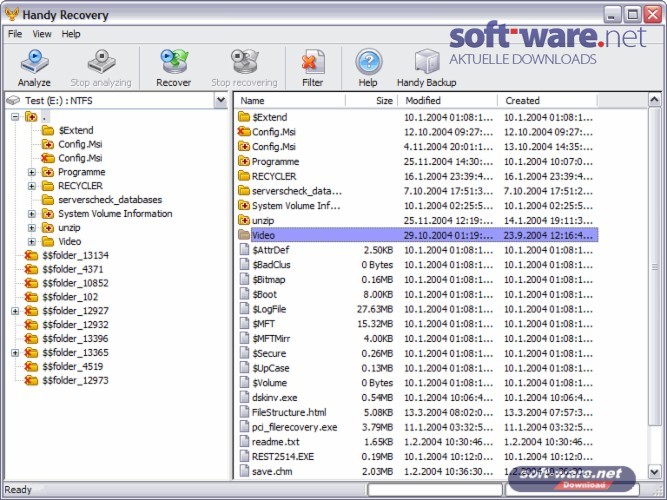Click the Stop analyzing toolbar icon
The height and width of the screenshot is (500, 667).
click(101, 62)
